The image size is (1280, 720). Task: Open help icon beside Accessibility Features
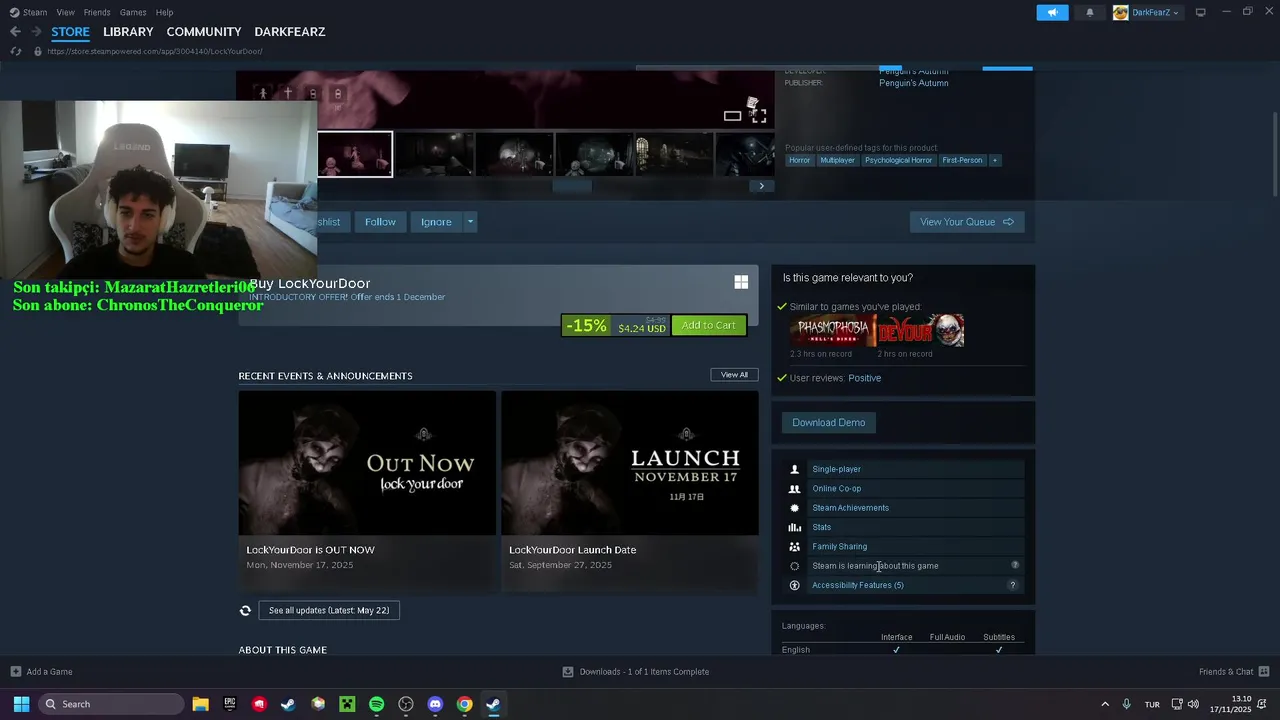[x=1012, y=585]
